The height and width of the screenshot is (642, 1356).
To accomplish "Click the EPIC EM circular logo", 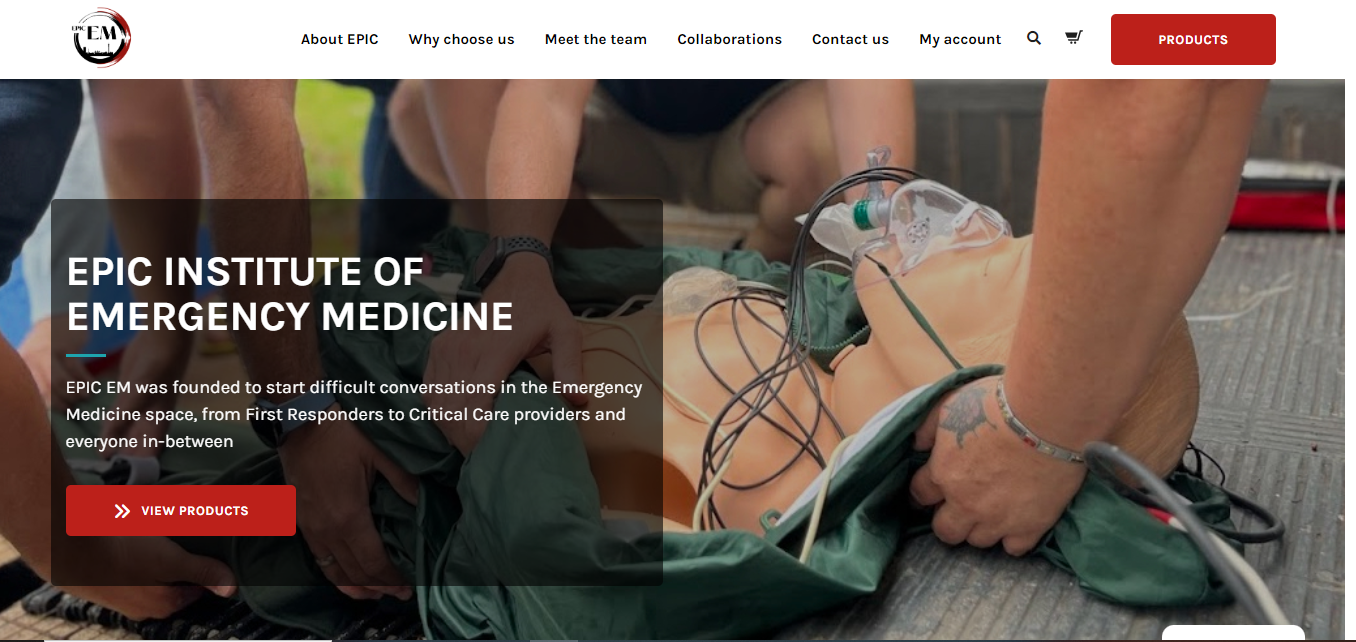I will pyautogui.click(x=102, y=38).
